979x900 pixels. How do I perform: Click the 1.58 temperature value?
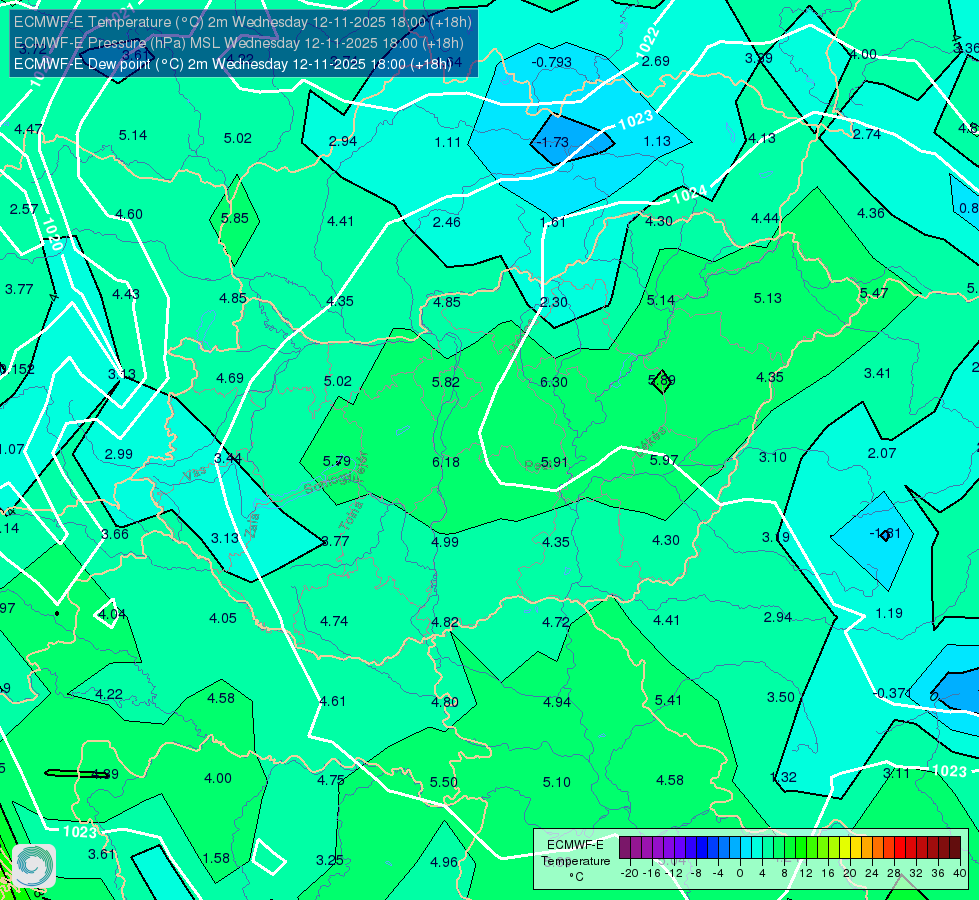tap(216, 859)
